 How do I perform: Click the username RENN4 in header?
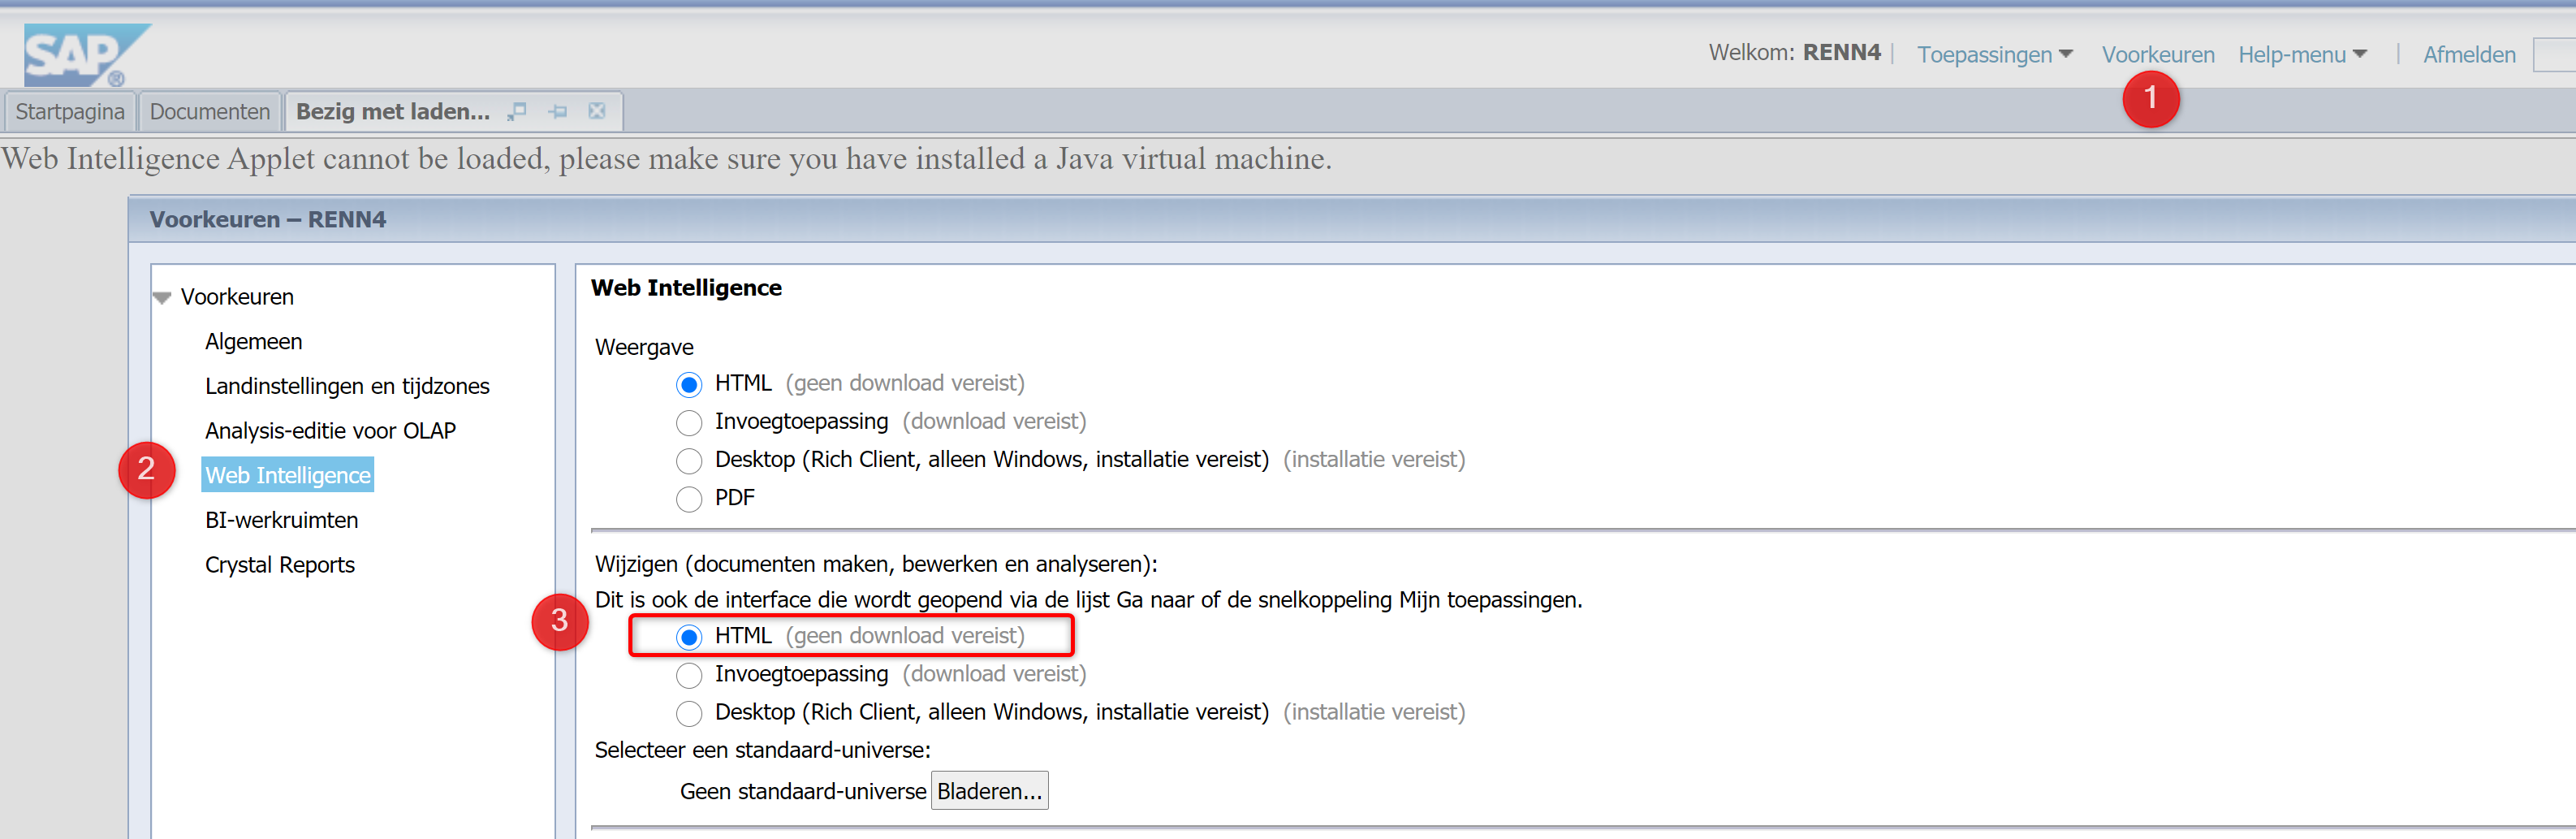tap(1841, 53)
